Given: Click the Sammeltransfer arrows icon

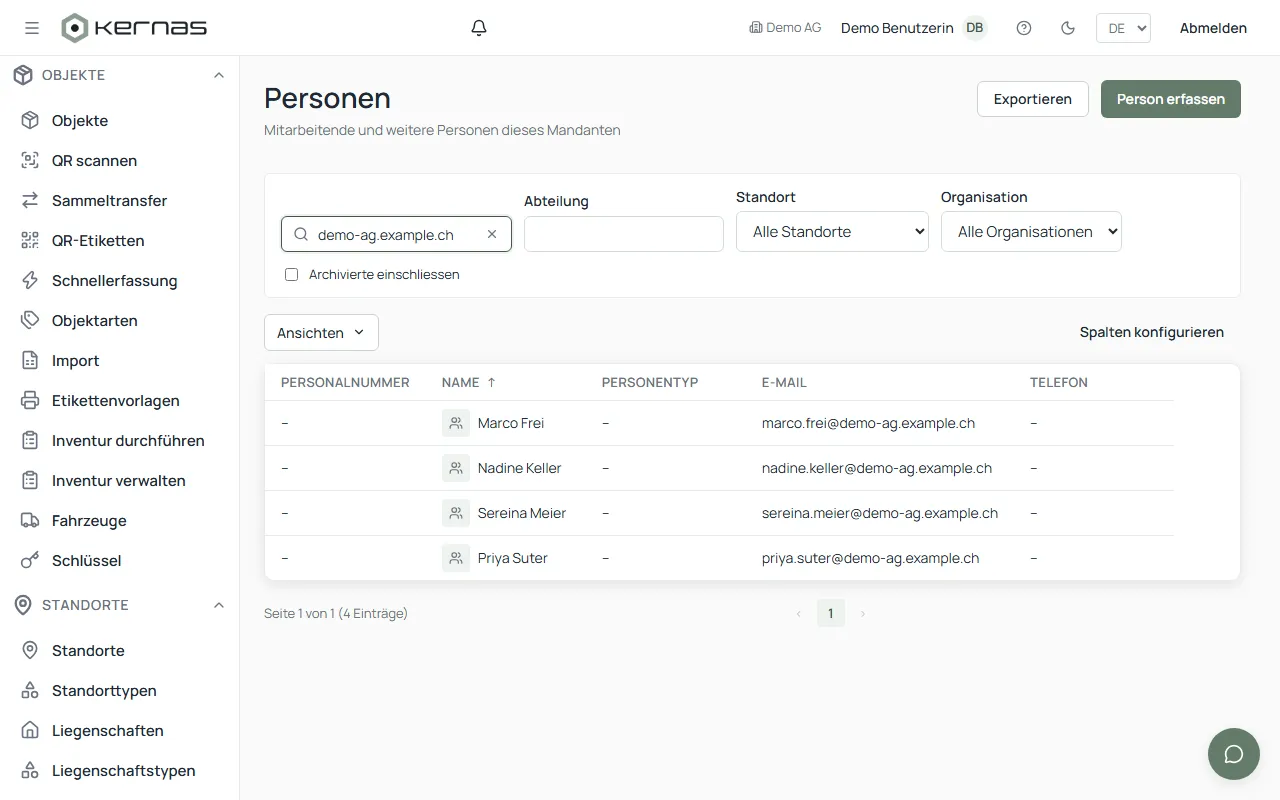Looking at the screenshot, I should [31, 200].
